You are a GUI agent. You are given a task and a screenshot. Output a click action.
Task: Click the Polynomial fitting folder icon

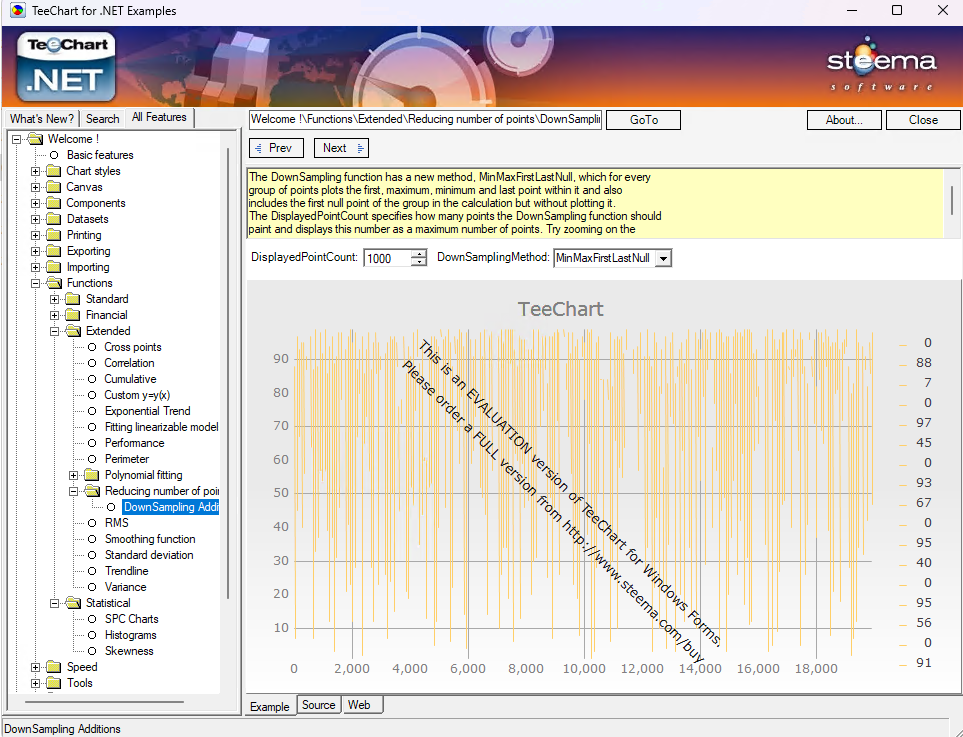[92, 475]
